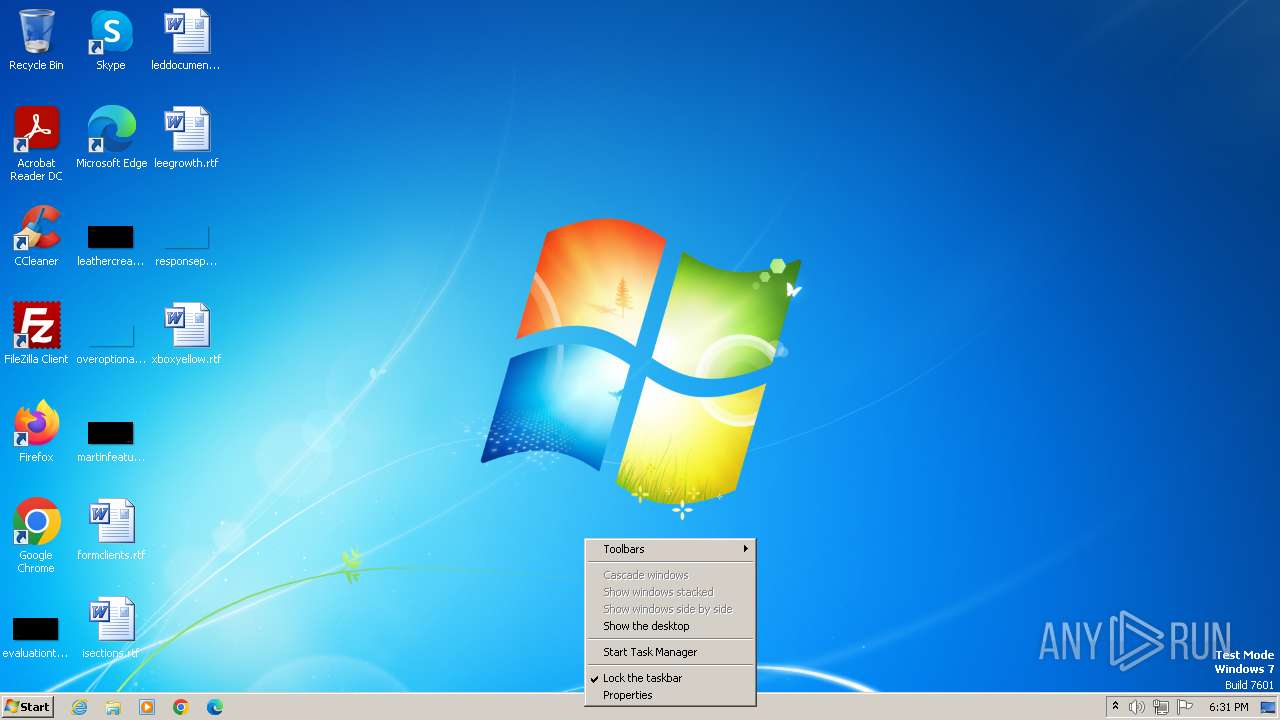Viewport: 1280px width, 720px height.
Task: Open Windows Explorer from the taskbar
Action: (113, 707)
